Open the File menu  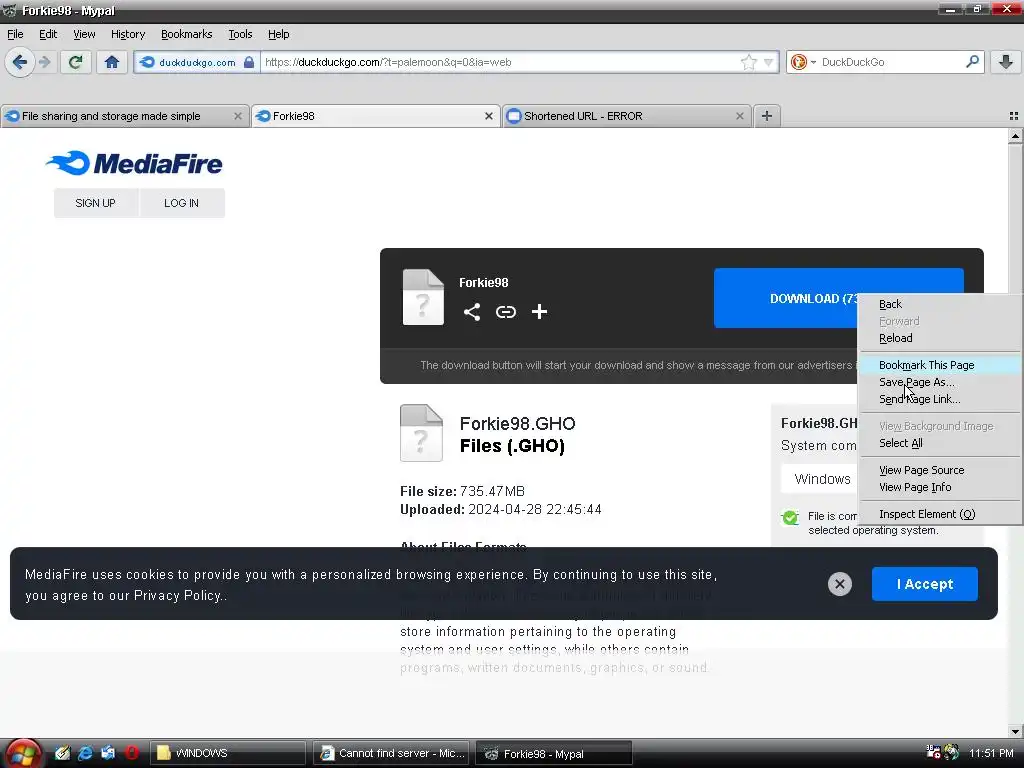(15, 34)
